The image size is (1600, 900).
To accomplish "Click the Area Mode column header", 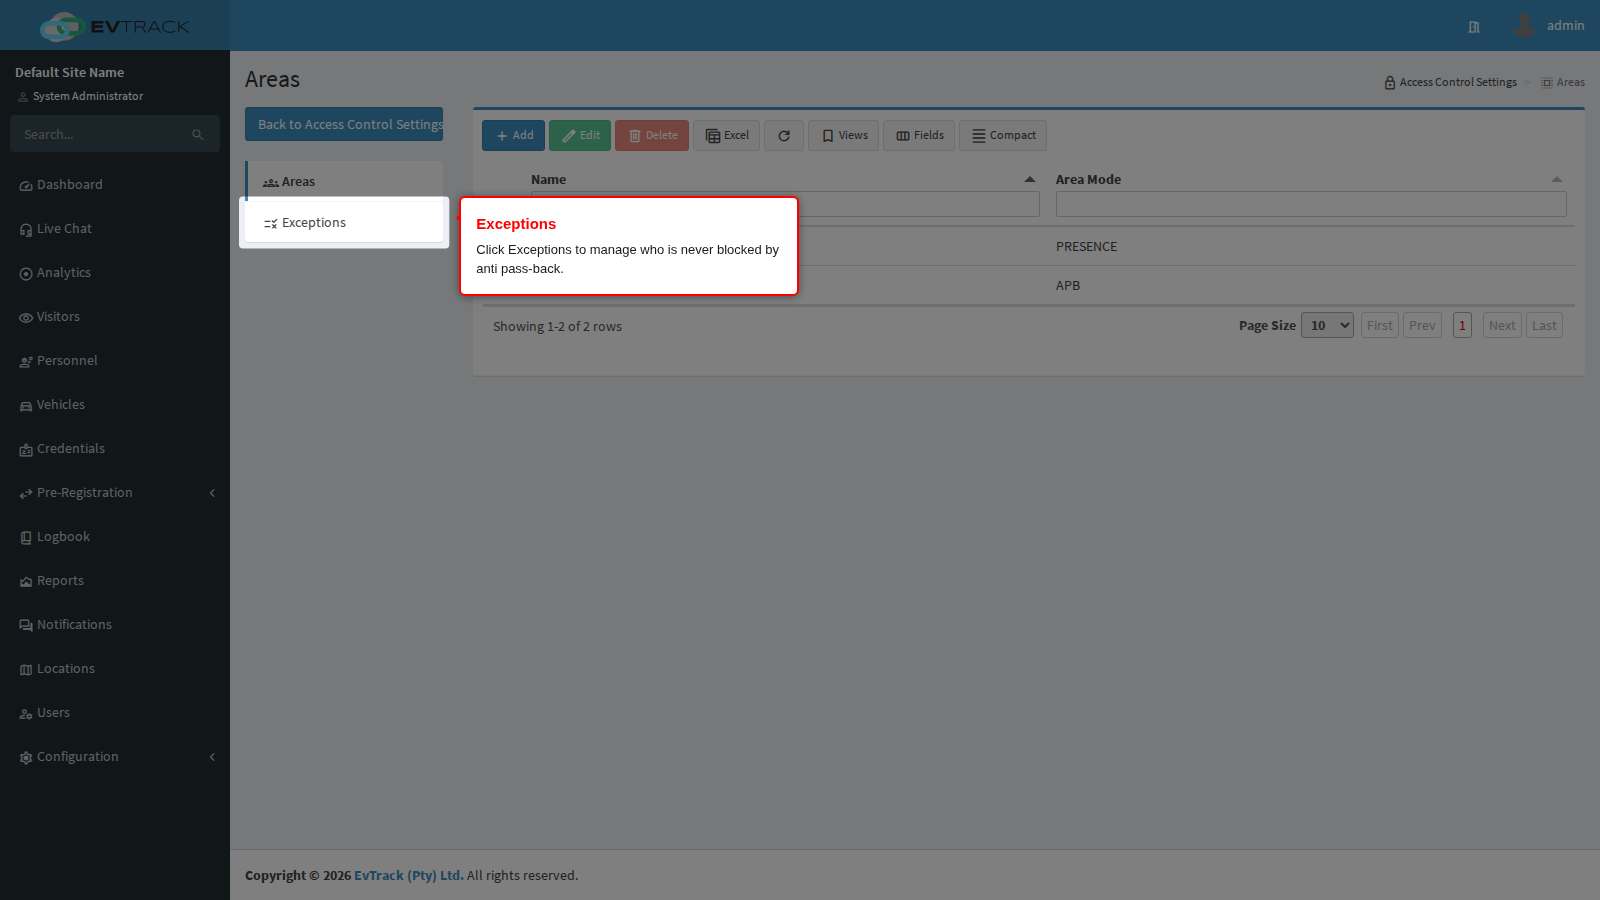I will click(1088, 179).
